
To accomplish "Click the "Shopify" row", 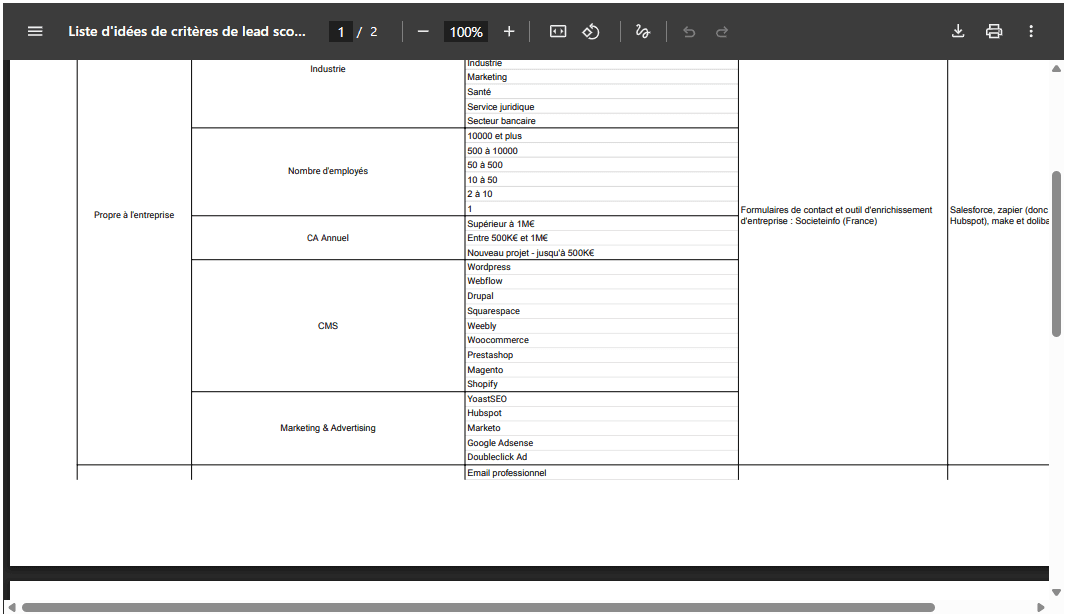I will 601,384.
